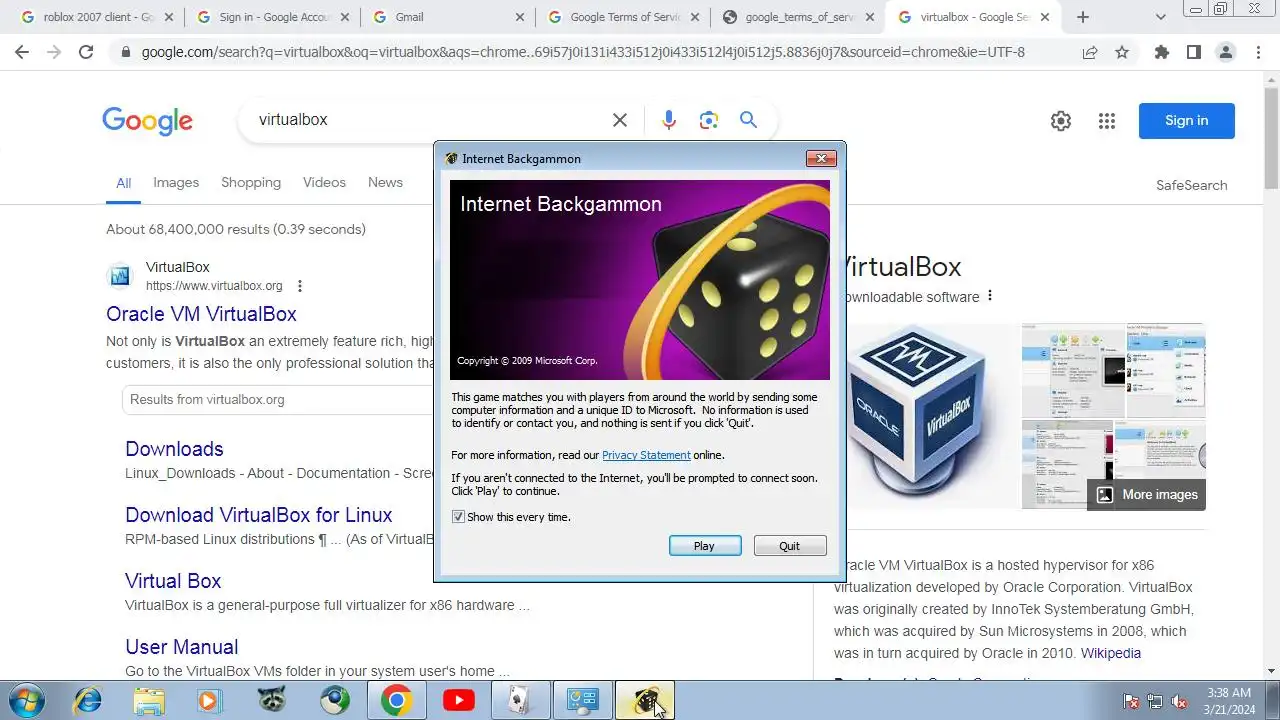This screenshot has width=1280, height=720.
Task: Open the Shopping search tab
Action: coord(251,183)
